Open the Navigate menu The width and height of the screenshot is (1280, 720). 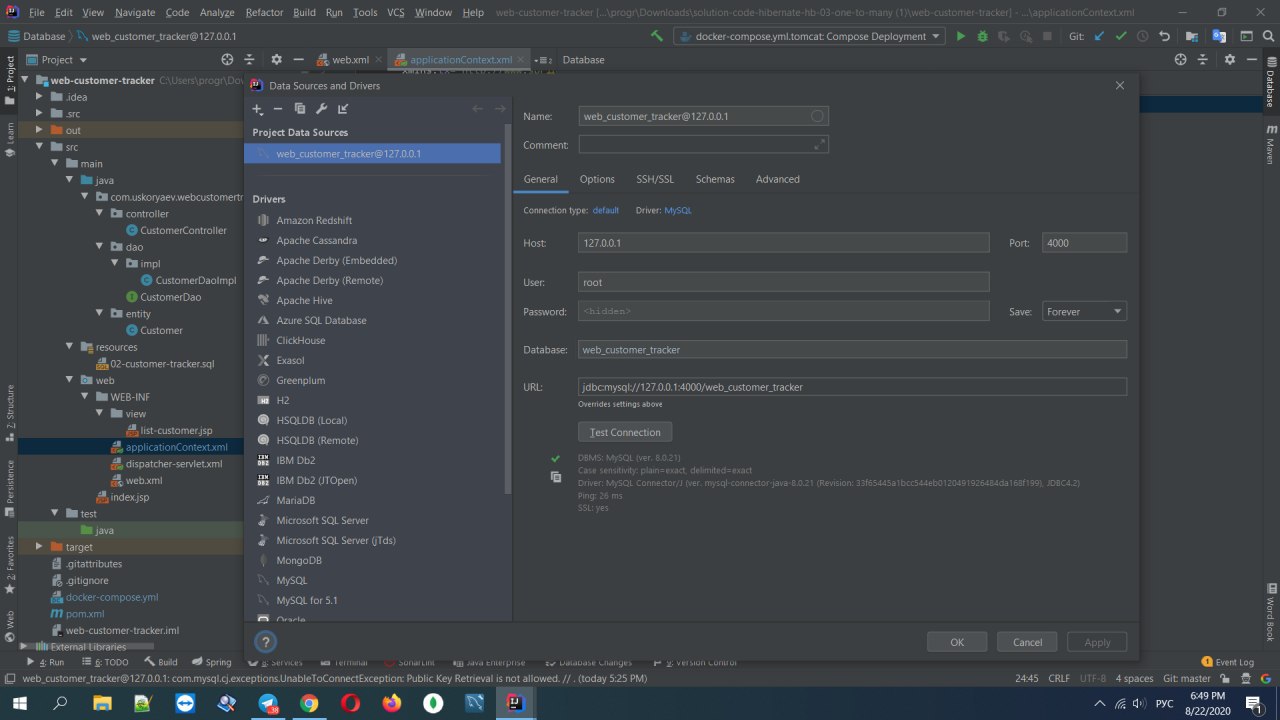(135, 12)
